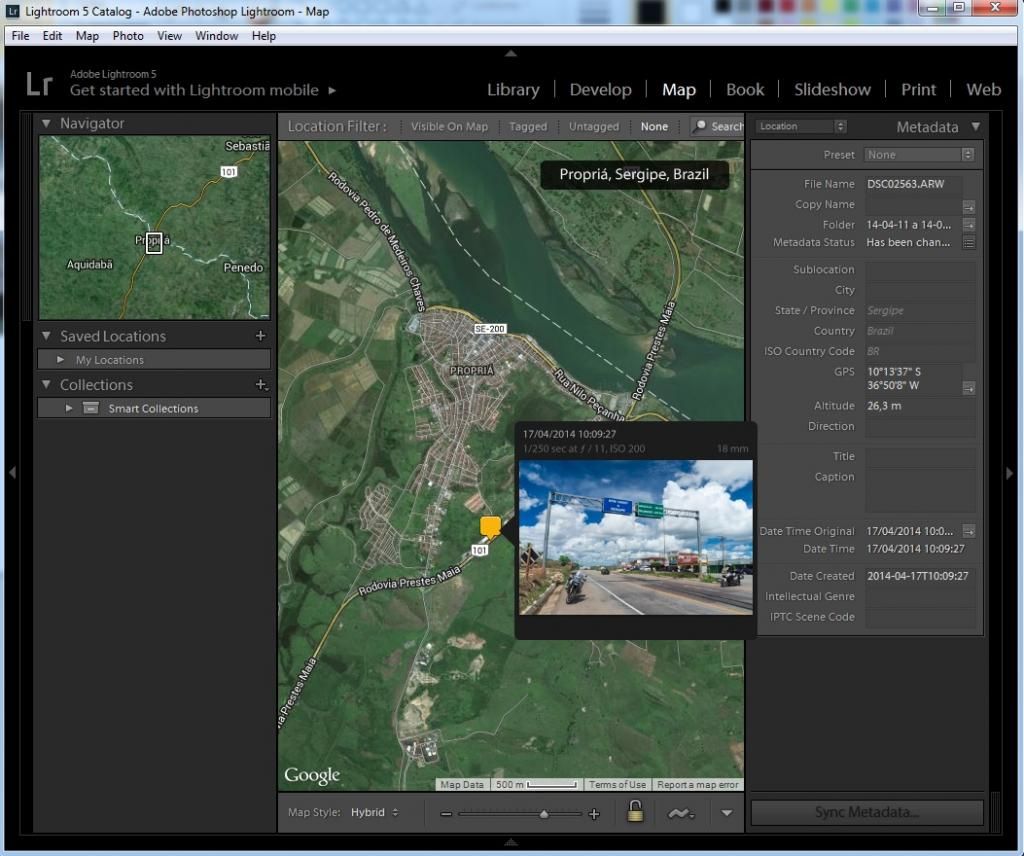Click the Caption metadata text field

[920, 490]
